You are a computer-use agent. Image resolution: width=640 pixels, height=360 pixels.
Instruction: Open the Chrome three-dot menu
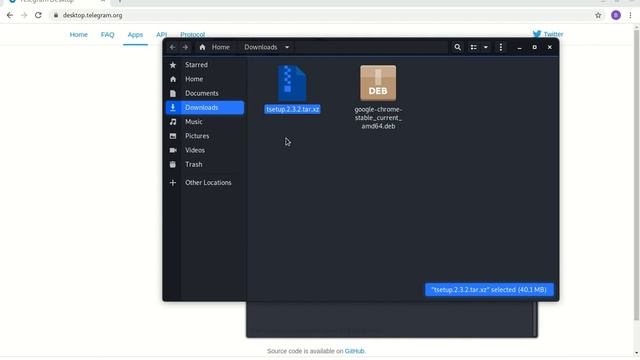click(630, 15)
